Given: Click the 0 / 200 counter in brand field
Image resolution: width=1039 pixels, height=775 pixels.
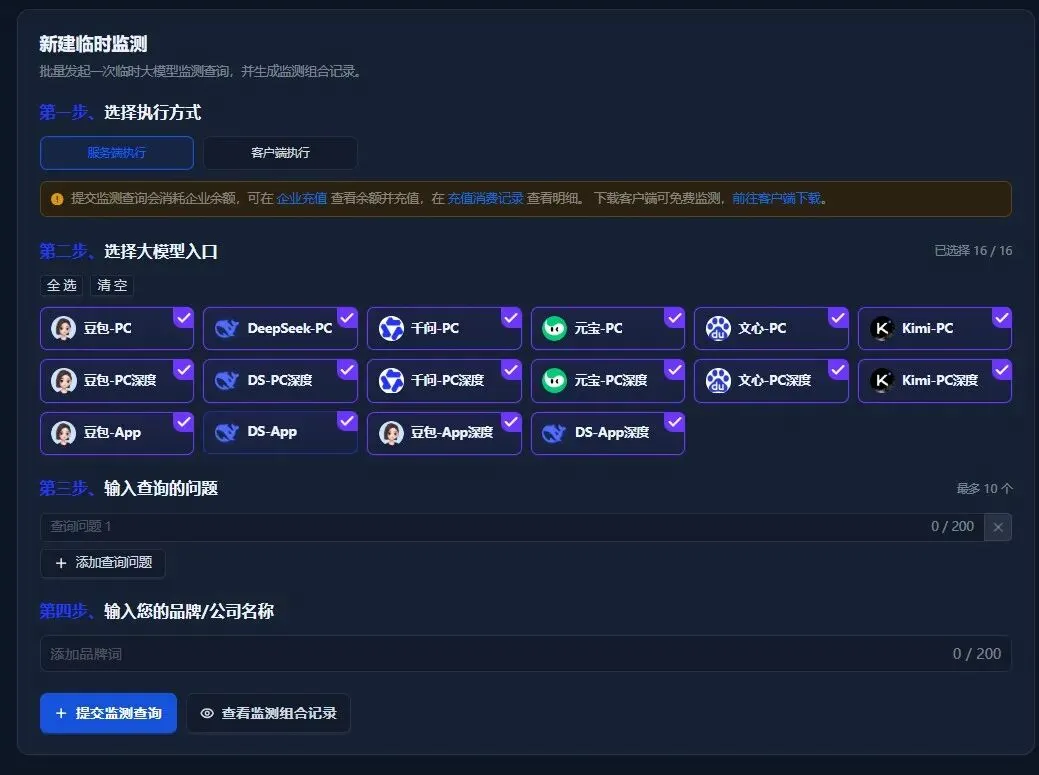Looking at the screenshot, I should point(977,654).
